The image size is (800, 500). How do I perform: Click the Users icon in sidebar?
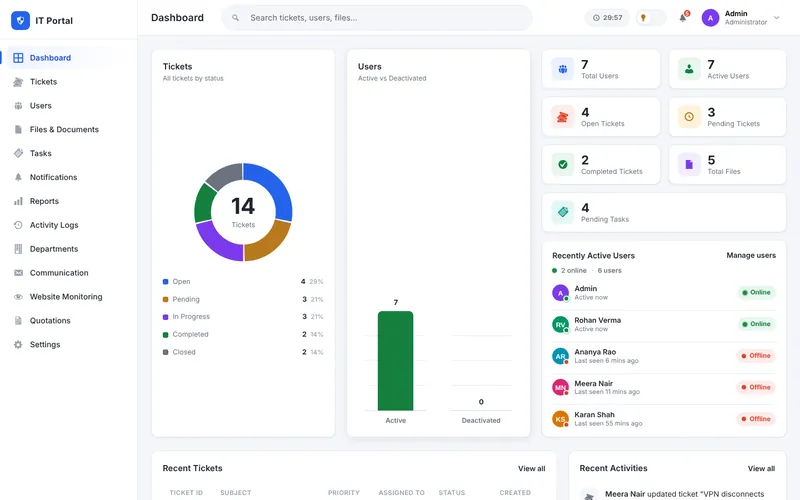pyautogui.click(x=18, y=106)
